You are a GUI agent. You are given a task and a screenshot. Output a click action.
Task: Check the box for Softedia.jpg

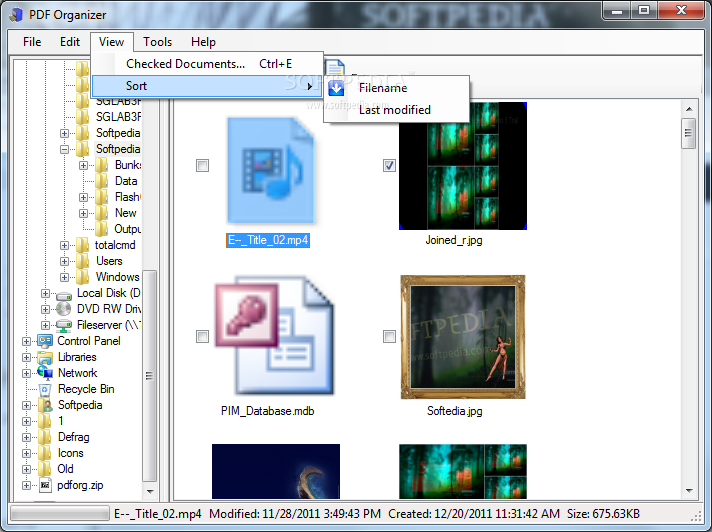tap(389, 336)
